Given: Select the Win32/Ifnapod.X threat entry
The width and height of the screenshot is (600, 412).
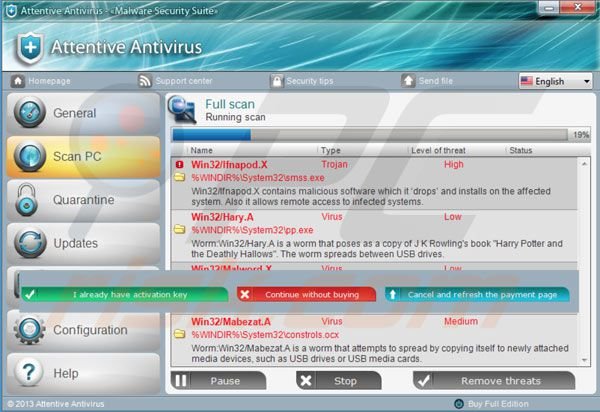Looking at the screenshot, I should [374, 183].
